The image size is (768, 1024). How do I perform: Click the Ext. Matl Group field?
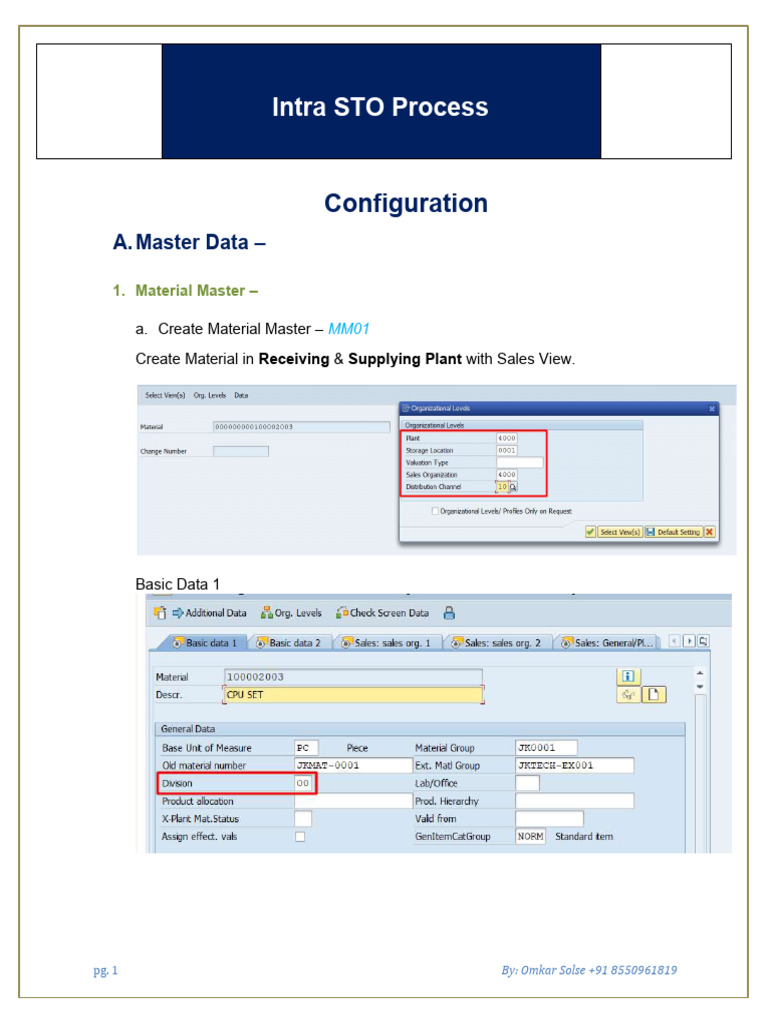coord(575,765)
